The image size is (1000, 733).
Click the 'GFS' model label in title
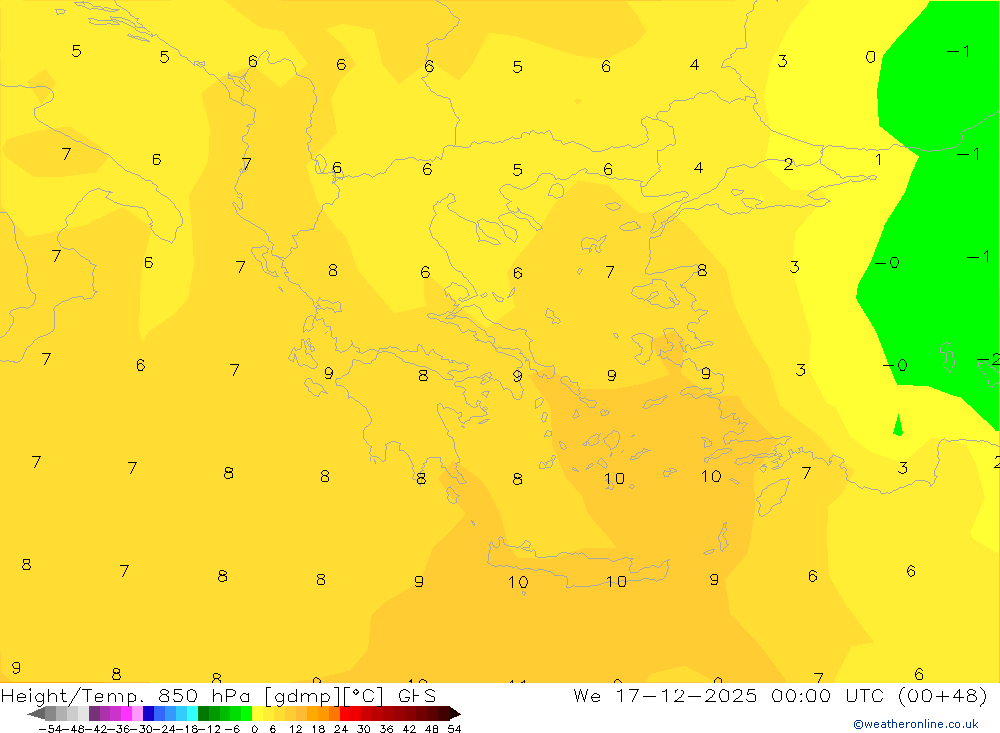[x=417, y=695]
